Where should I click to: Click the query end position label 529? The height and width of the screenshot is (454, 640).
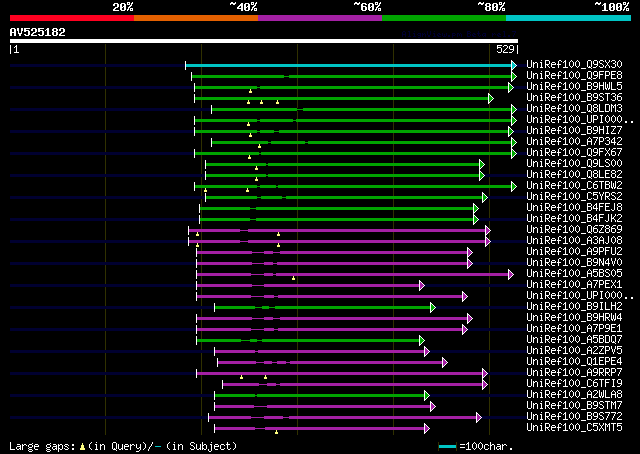click(x=505, y=49)
